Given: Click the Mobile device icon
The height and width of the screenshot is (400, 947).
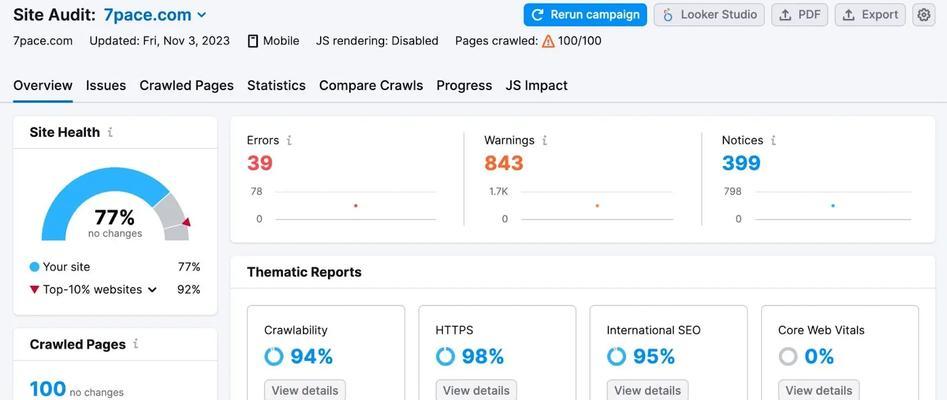Looking at the screenshot, I should click(253, 41).
